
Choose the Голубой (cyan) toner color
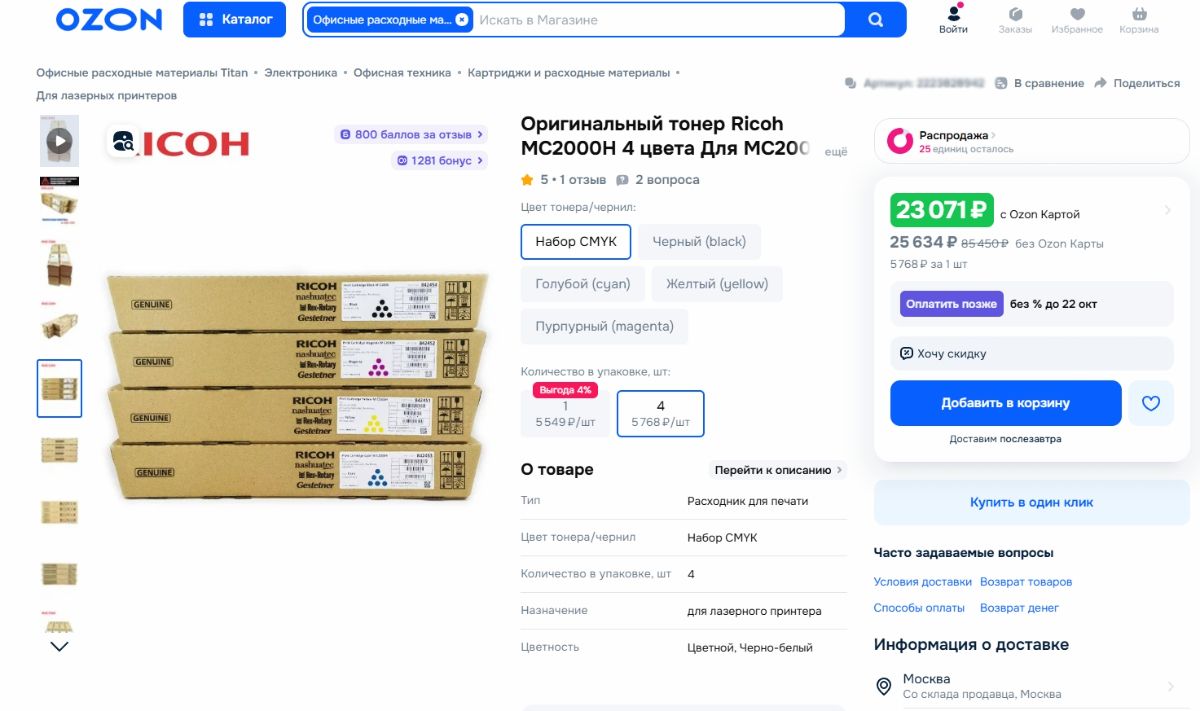582,284
